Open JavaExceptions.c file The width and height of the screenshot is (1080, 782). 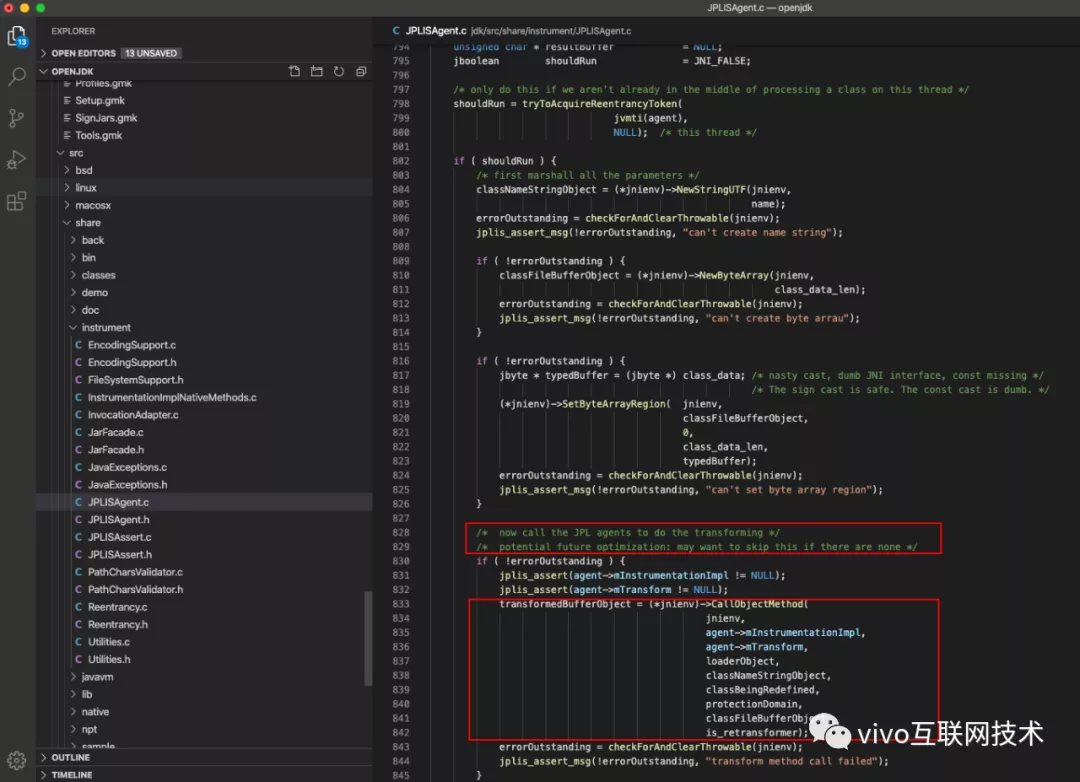tap(127, 467)
